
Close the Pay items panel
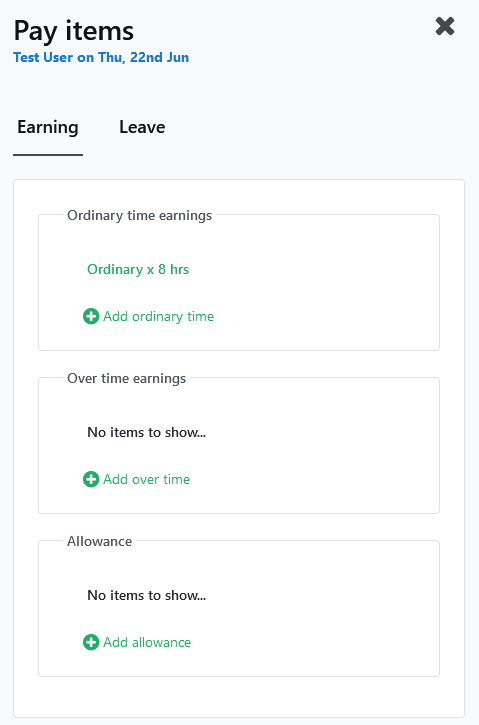(445, 26)
